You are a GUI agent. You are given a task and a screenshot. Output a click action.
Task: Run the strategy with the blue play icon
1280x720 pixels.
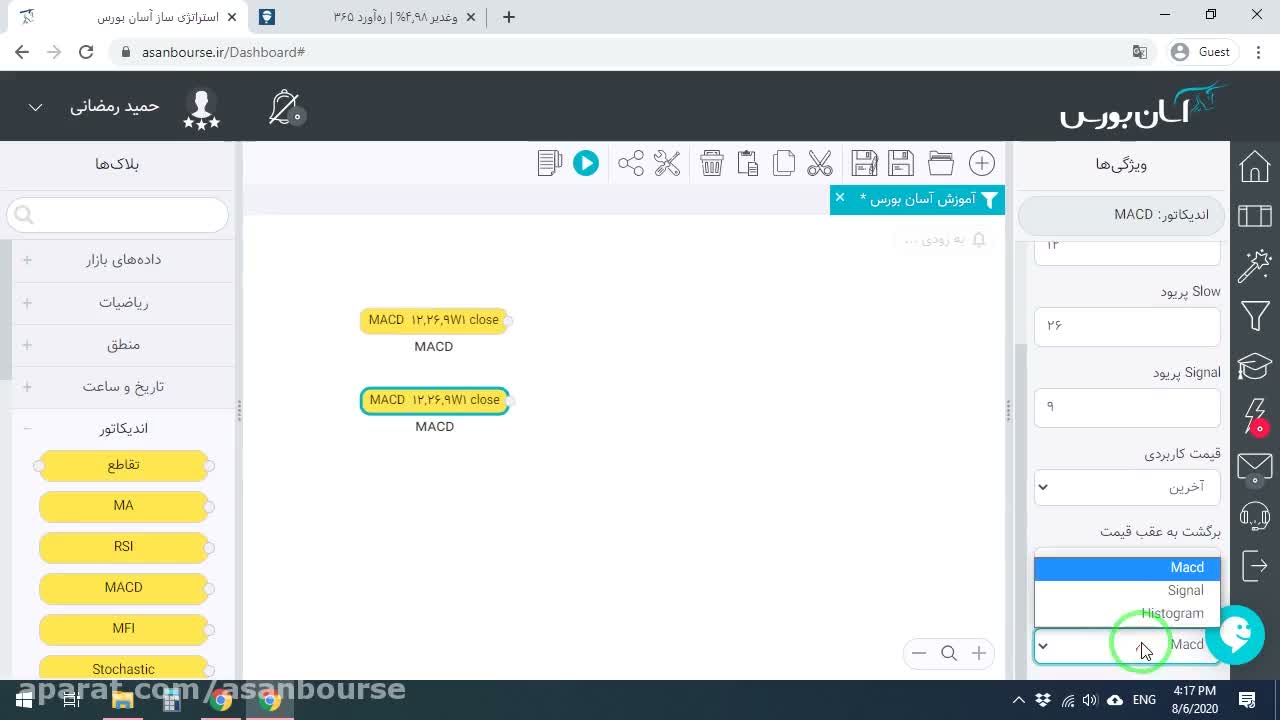(x=586, y=163)
